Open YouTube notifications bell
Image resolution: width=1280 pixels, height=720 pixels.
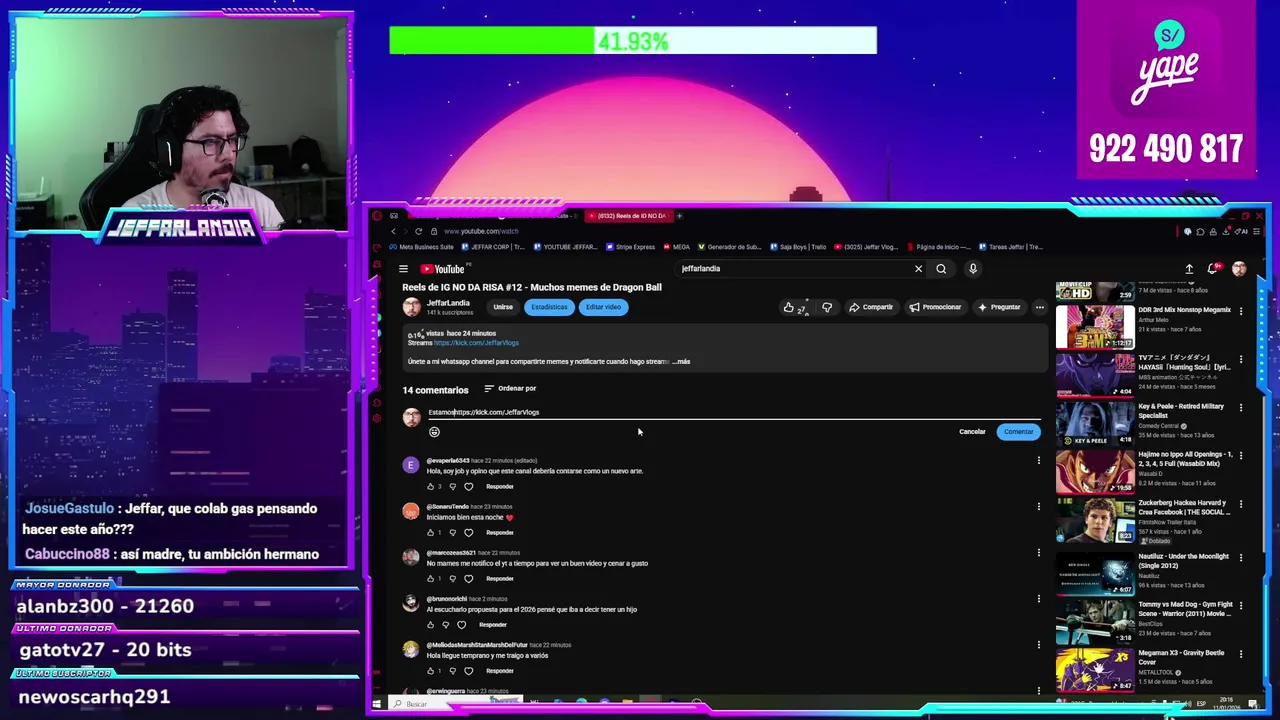(x=1213, y=269)
